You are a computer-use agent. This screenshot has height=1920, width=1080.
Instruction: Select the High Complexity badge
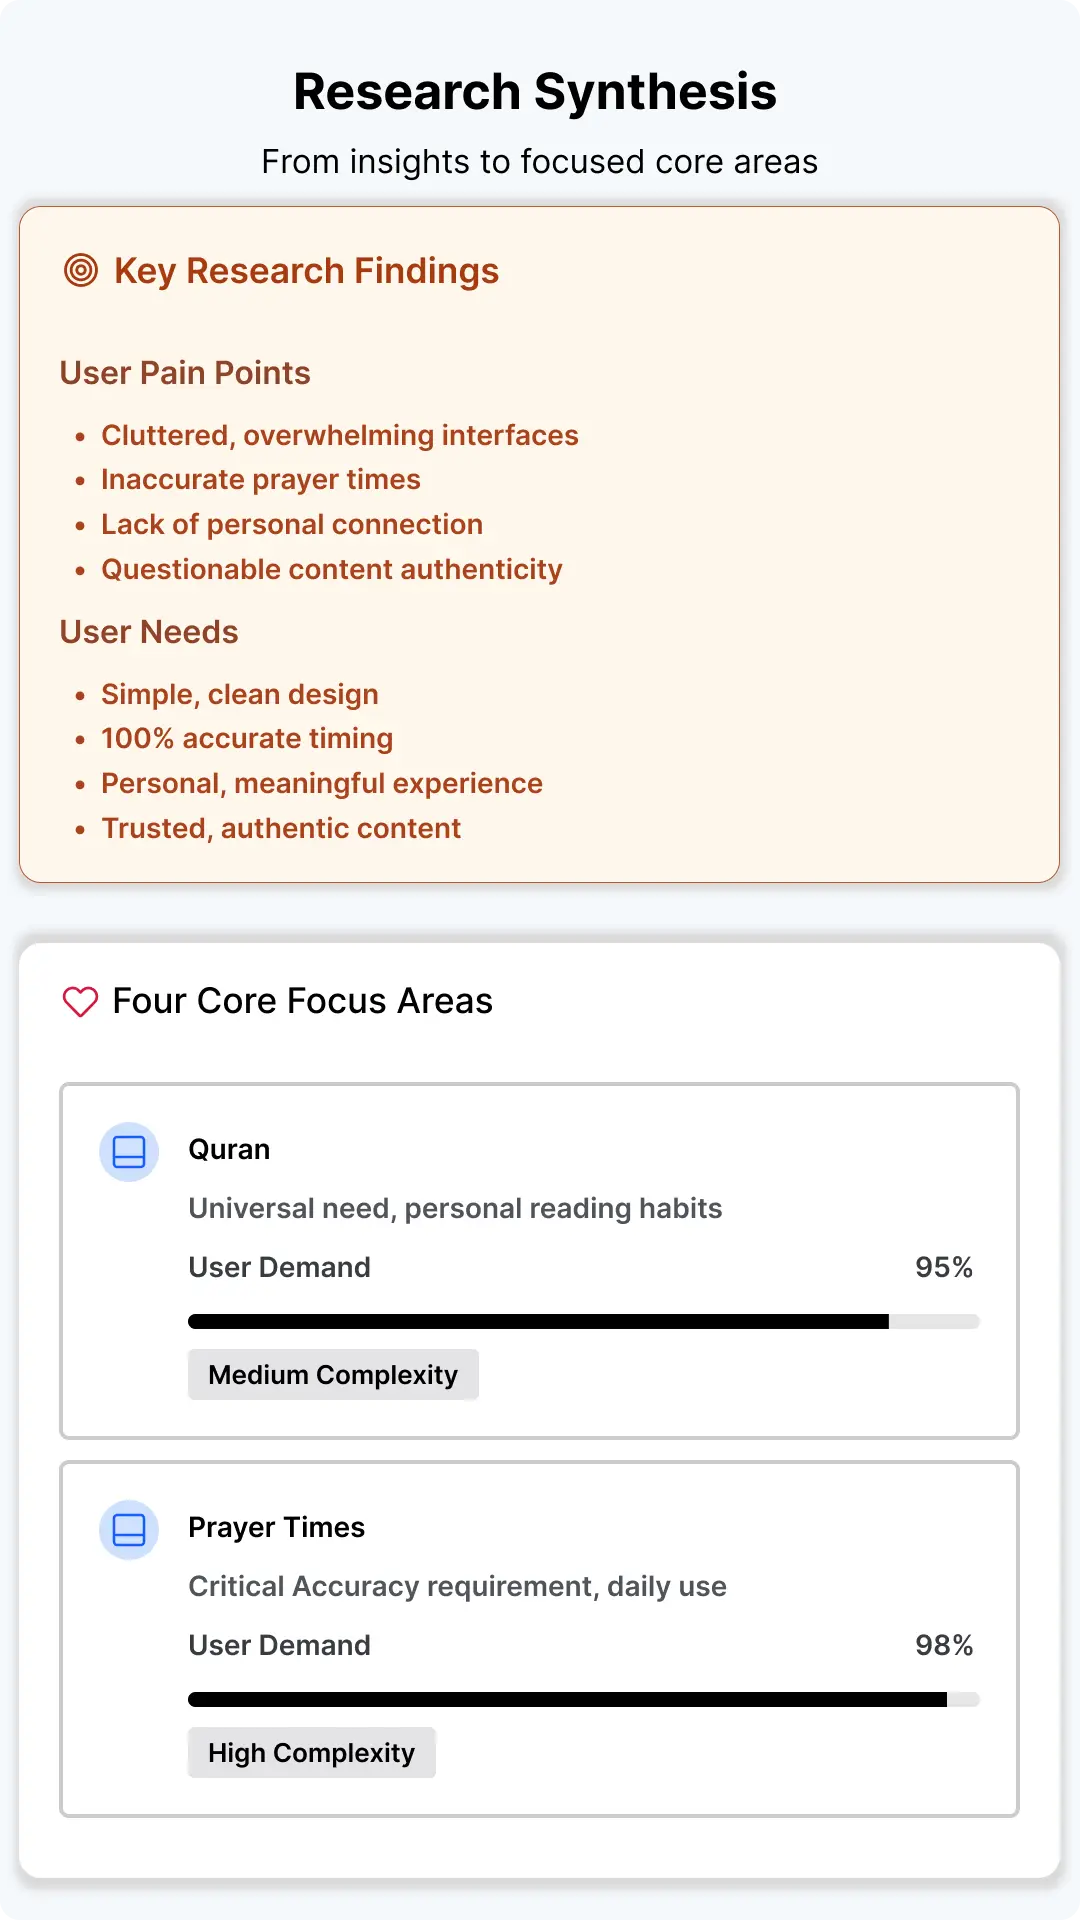(x=312, y=1753)
